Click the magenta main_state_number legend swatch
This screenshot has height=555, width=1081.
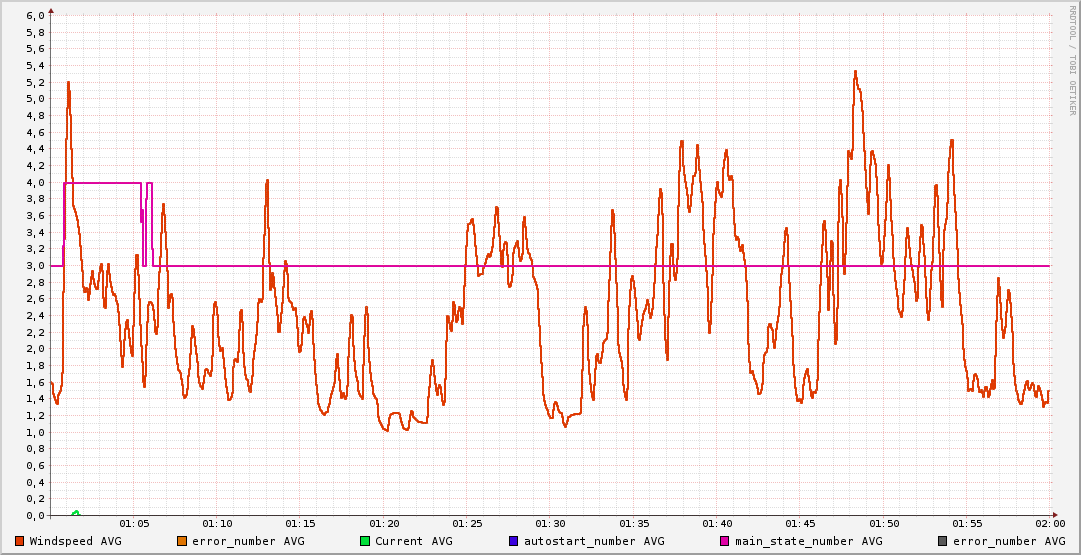(x=726, y=541)
